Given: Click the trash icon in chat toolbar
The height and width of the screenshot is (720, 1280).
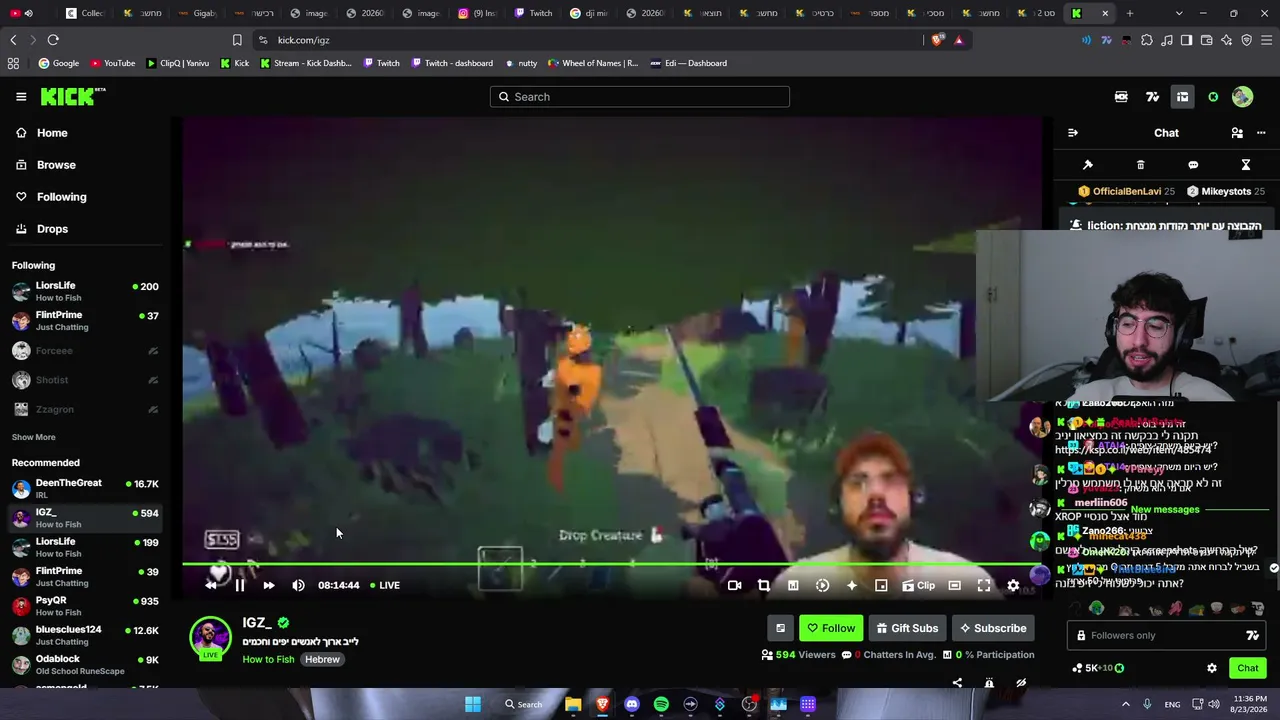Looking at the screenshot, I should (x=1140, y=165).
